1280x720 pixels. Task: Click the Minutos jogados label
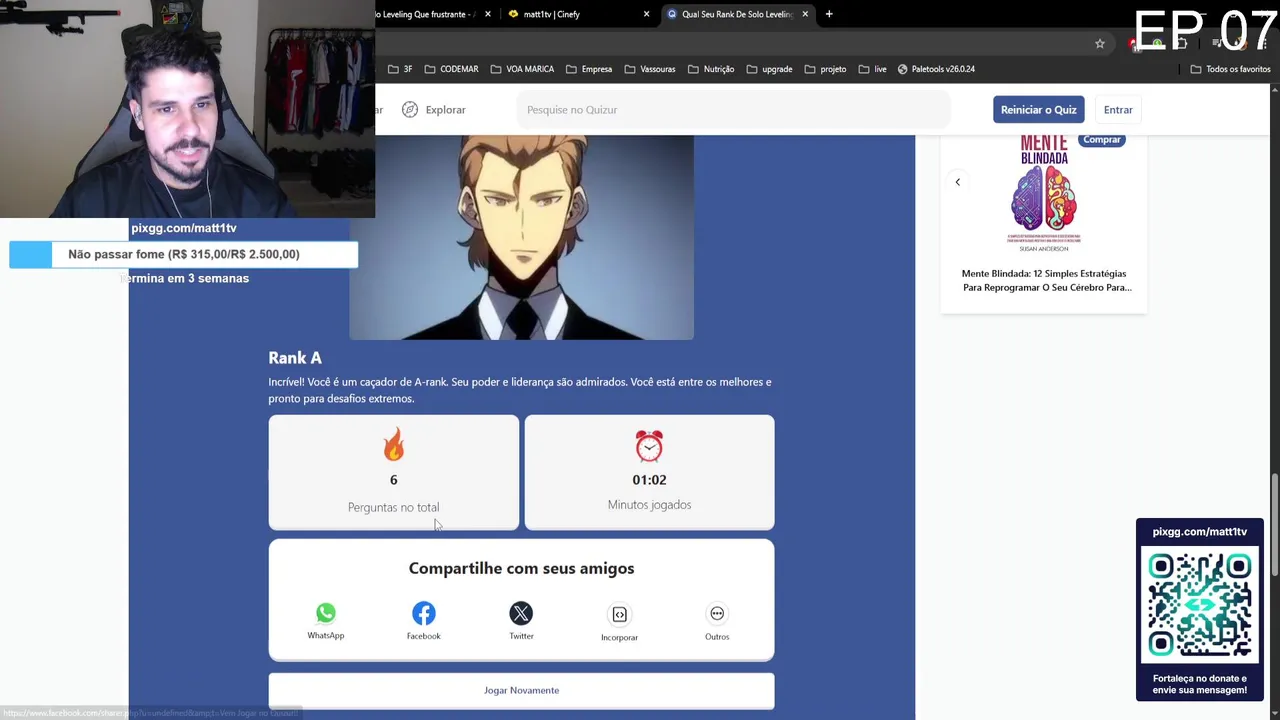click(x=649, y=505)
